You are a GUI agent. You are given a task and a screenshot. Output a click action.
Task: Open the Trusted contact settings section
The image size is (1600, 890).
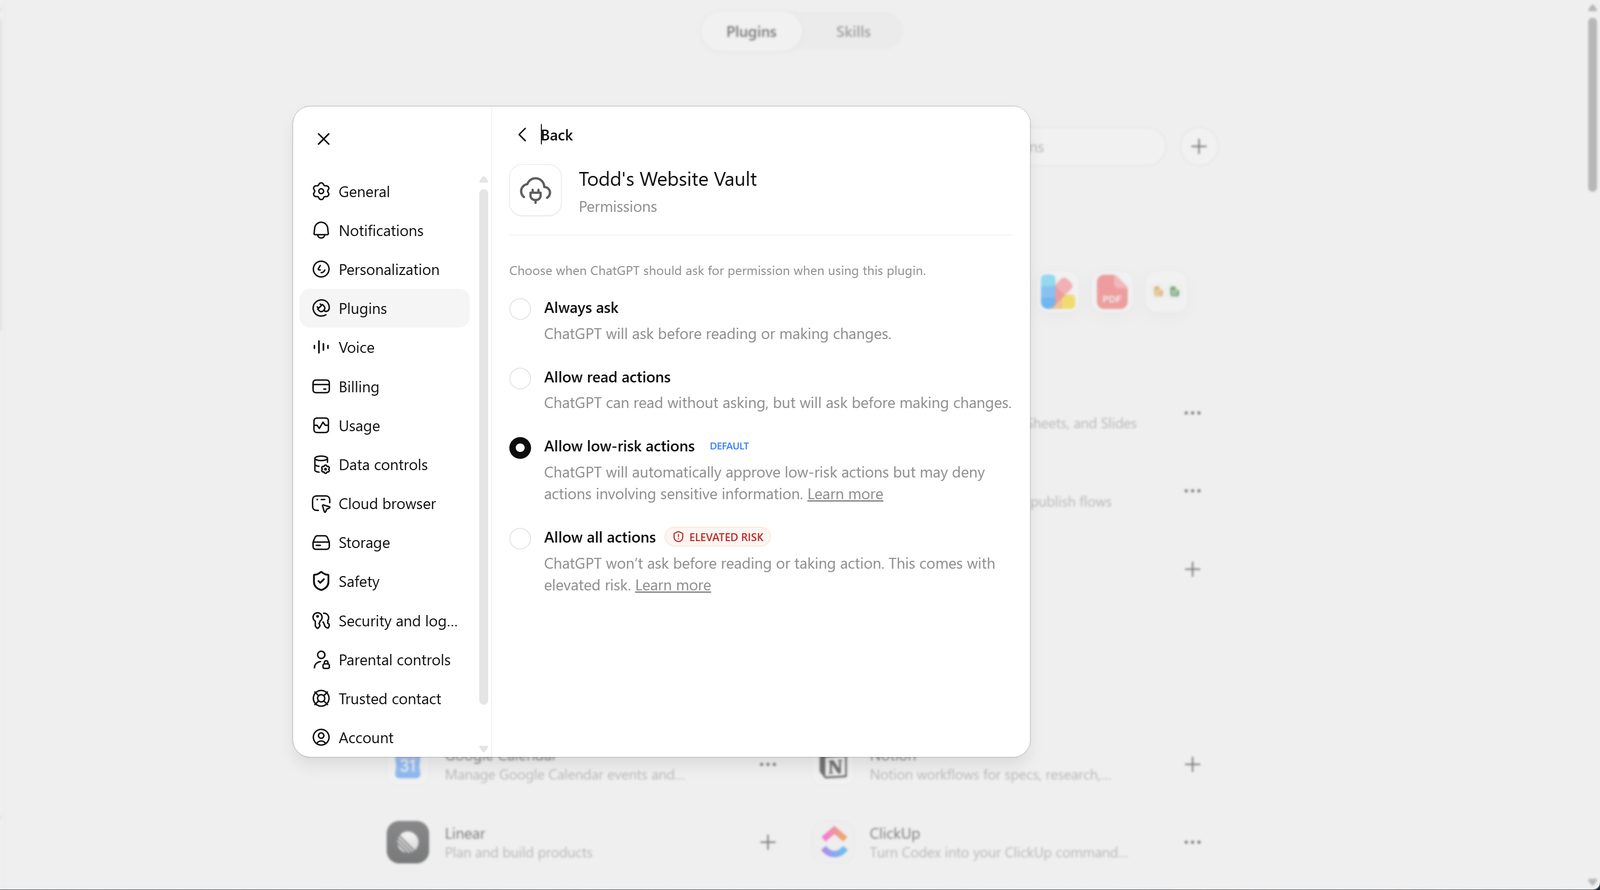pyautogui.click(x=384, y=698)
